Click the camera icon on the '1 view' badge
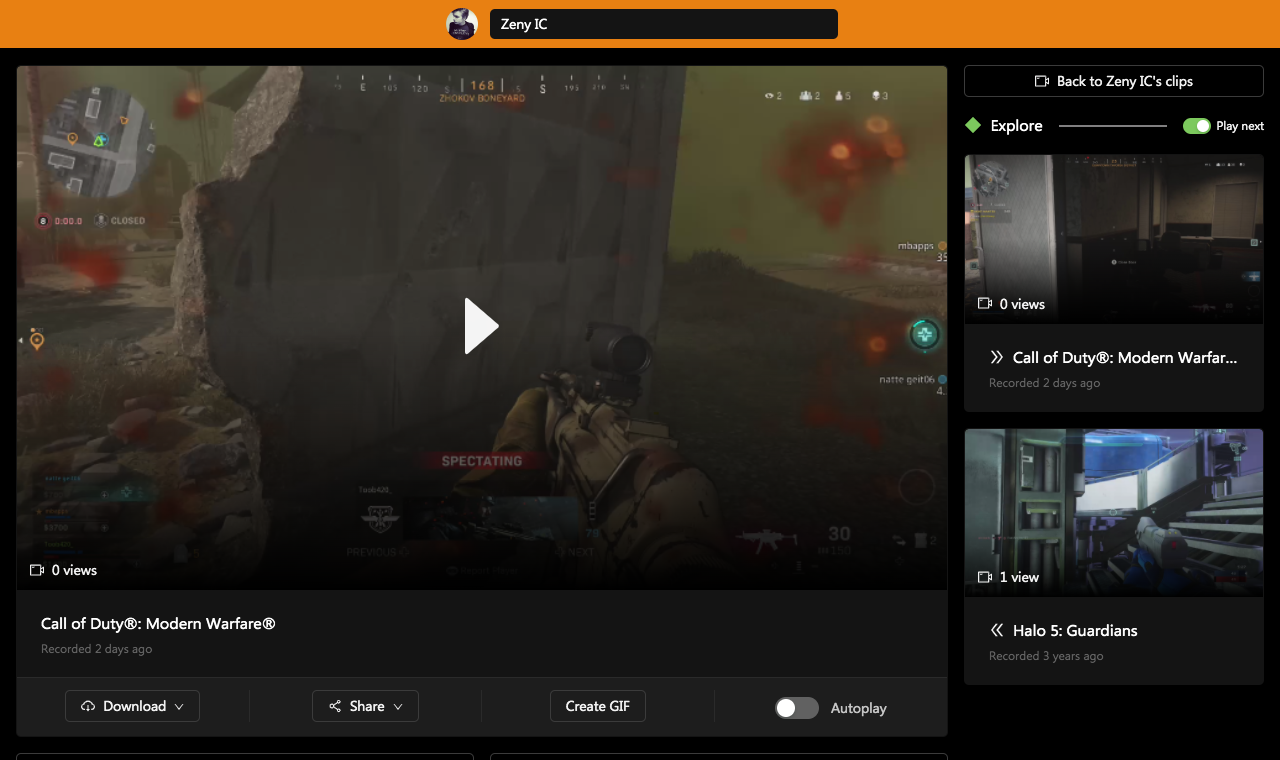Viewport: 1280px width, 760px height. (984, 577)
